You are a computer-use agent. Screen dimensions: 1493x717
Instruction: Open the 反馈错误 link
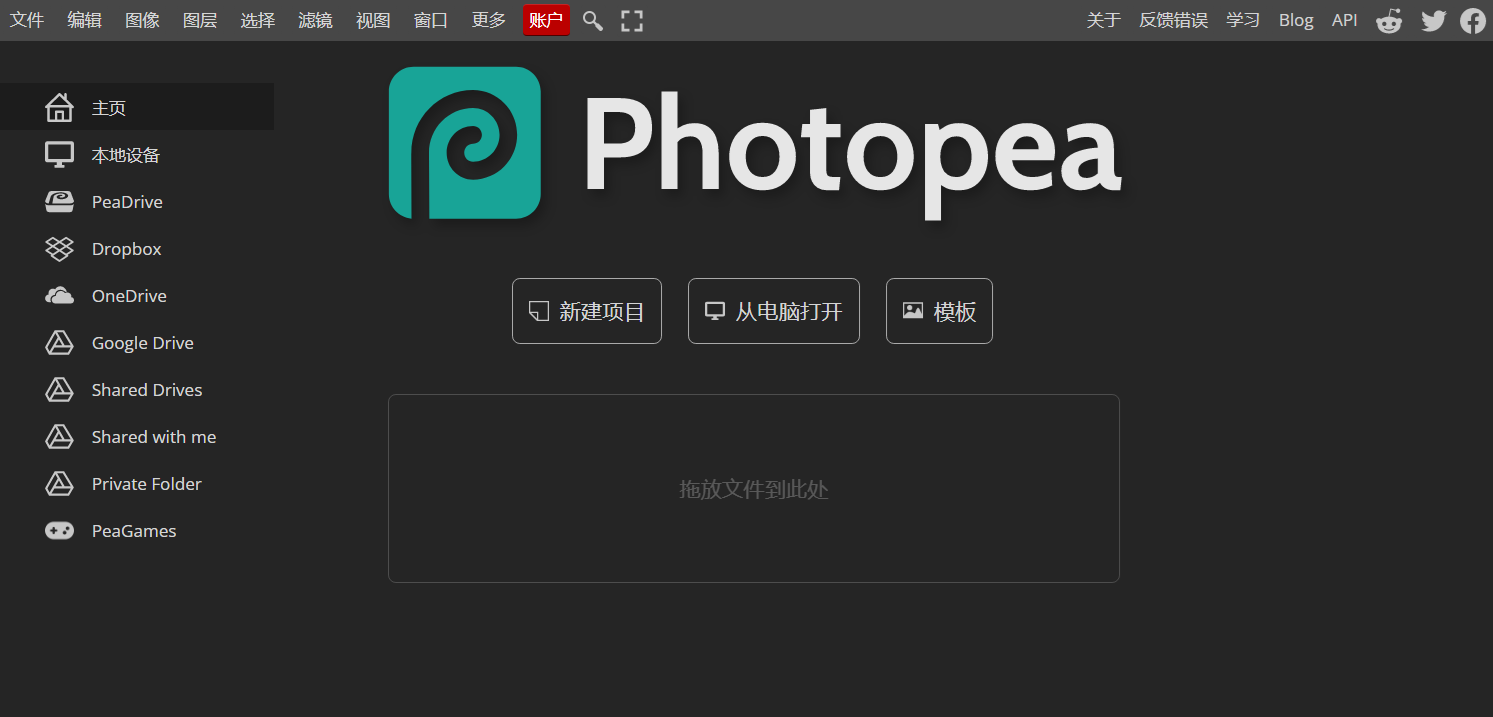point(1174,20)
